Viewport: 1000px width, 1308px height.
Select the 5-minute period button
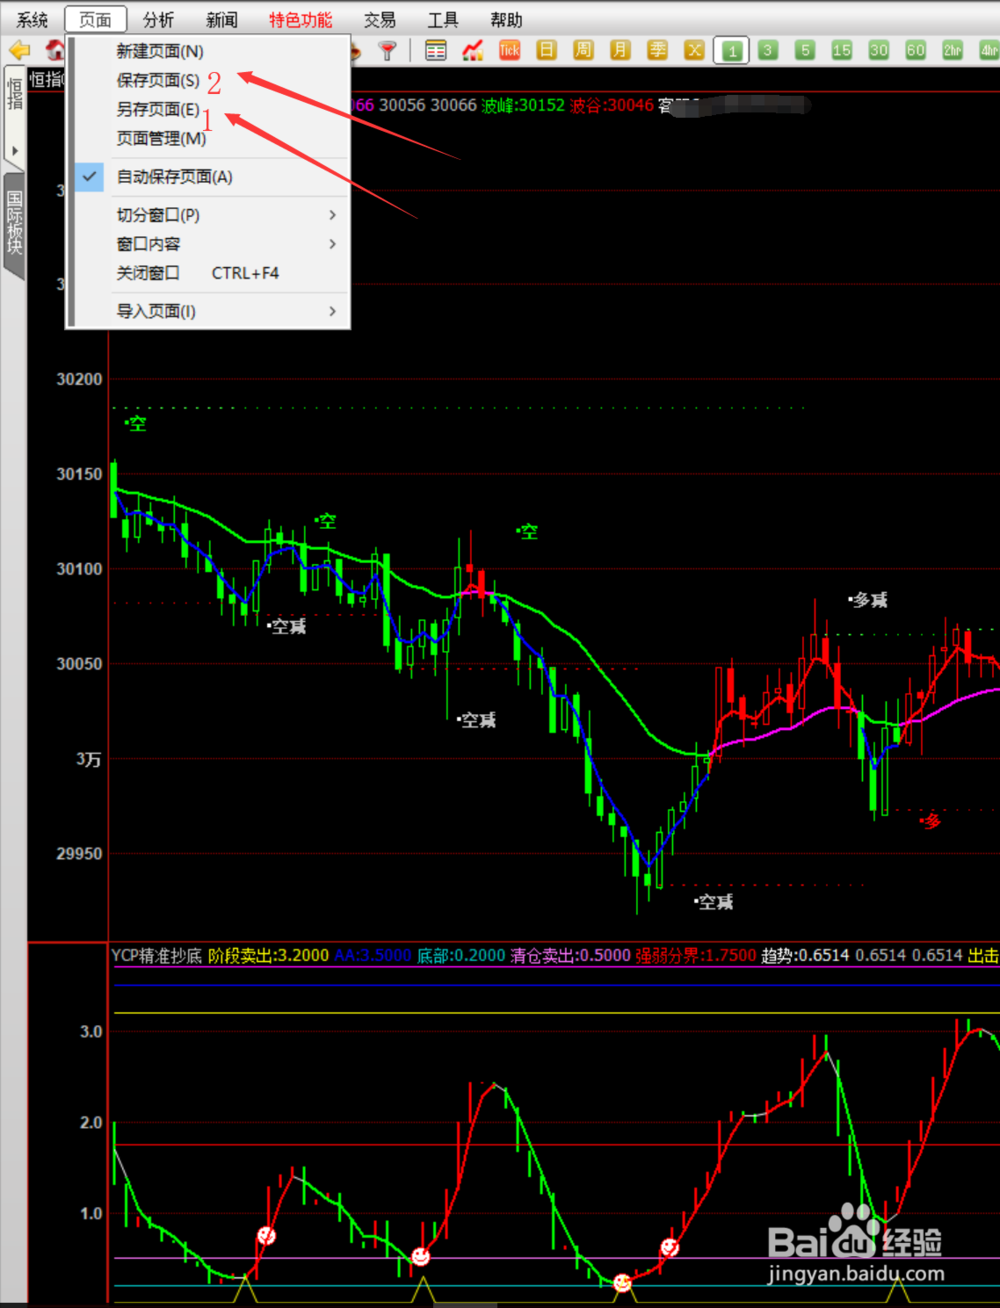(805, 50)
